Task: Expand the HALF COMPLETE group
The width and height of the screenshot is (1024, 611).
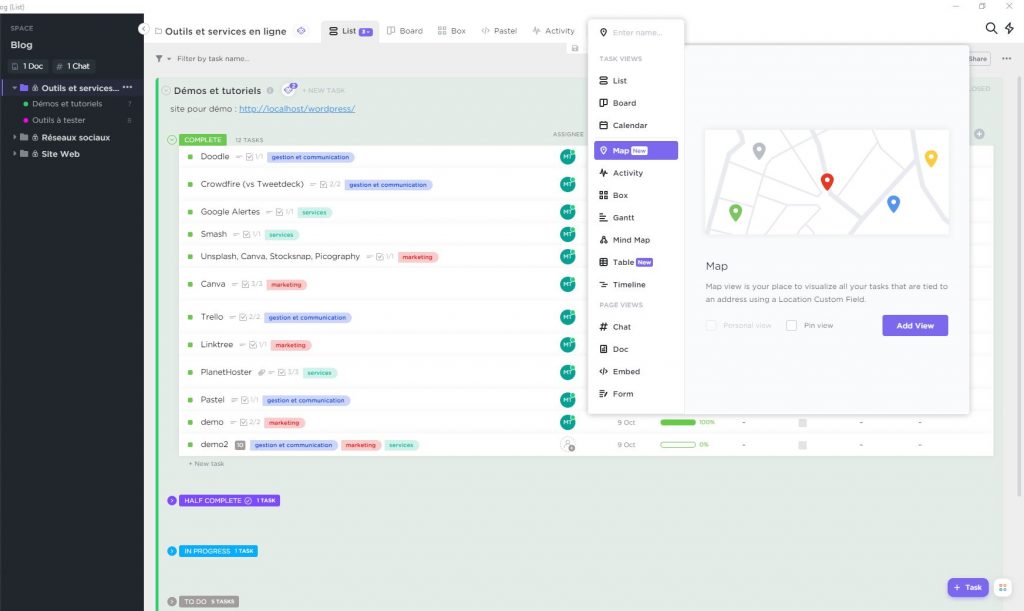Action: (172, 501)
